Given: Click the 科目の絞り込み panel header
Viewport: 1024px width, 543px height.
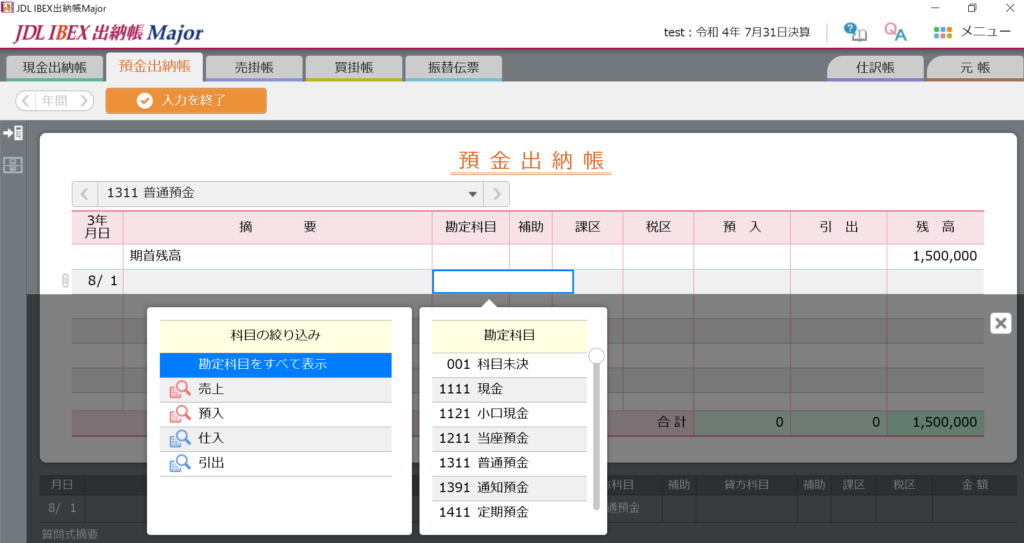Looking at the screenshot, I should coord(276,336).
